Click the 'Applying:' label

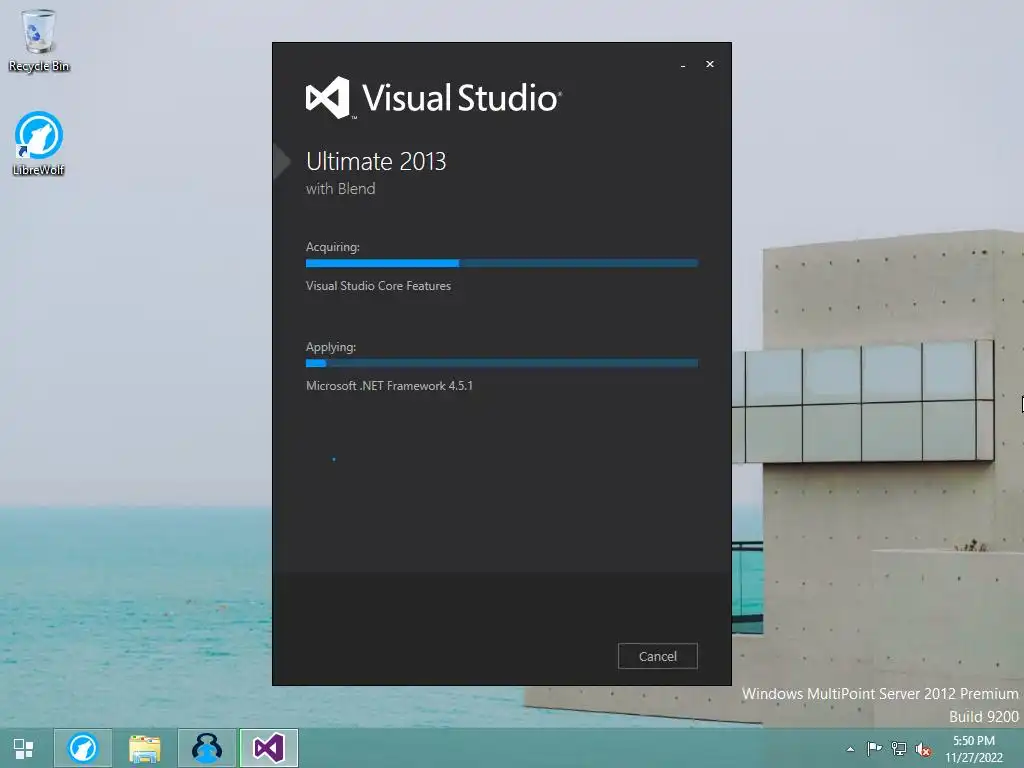pos(330,347)
